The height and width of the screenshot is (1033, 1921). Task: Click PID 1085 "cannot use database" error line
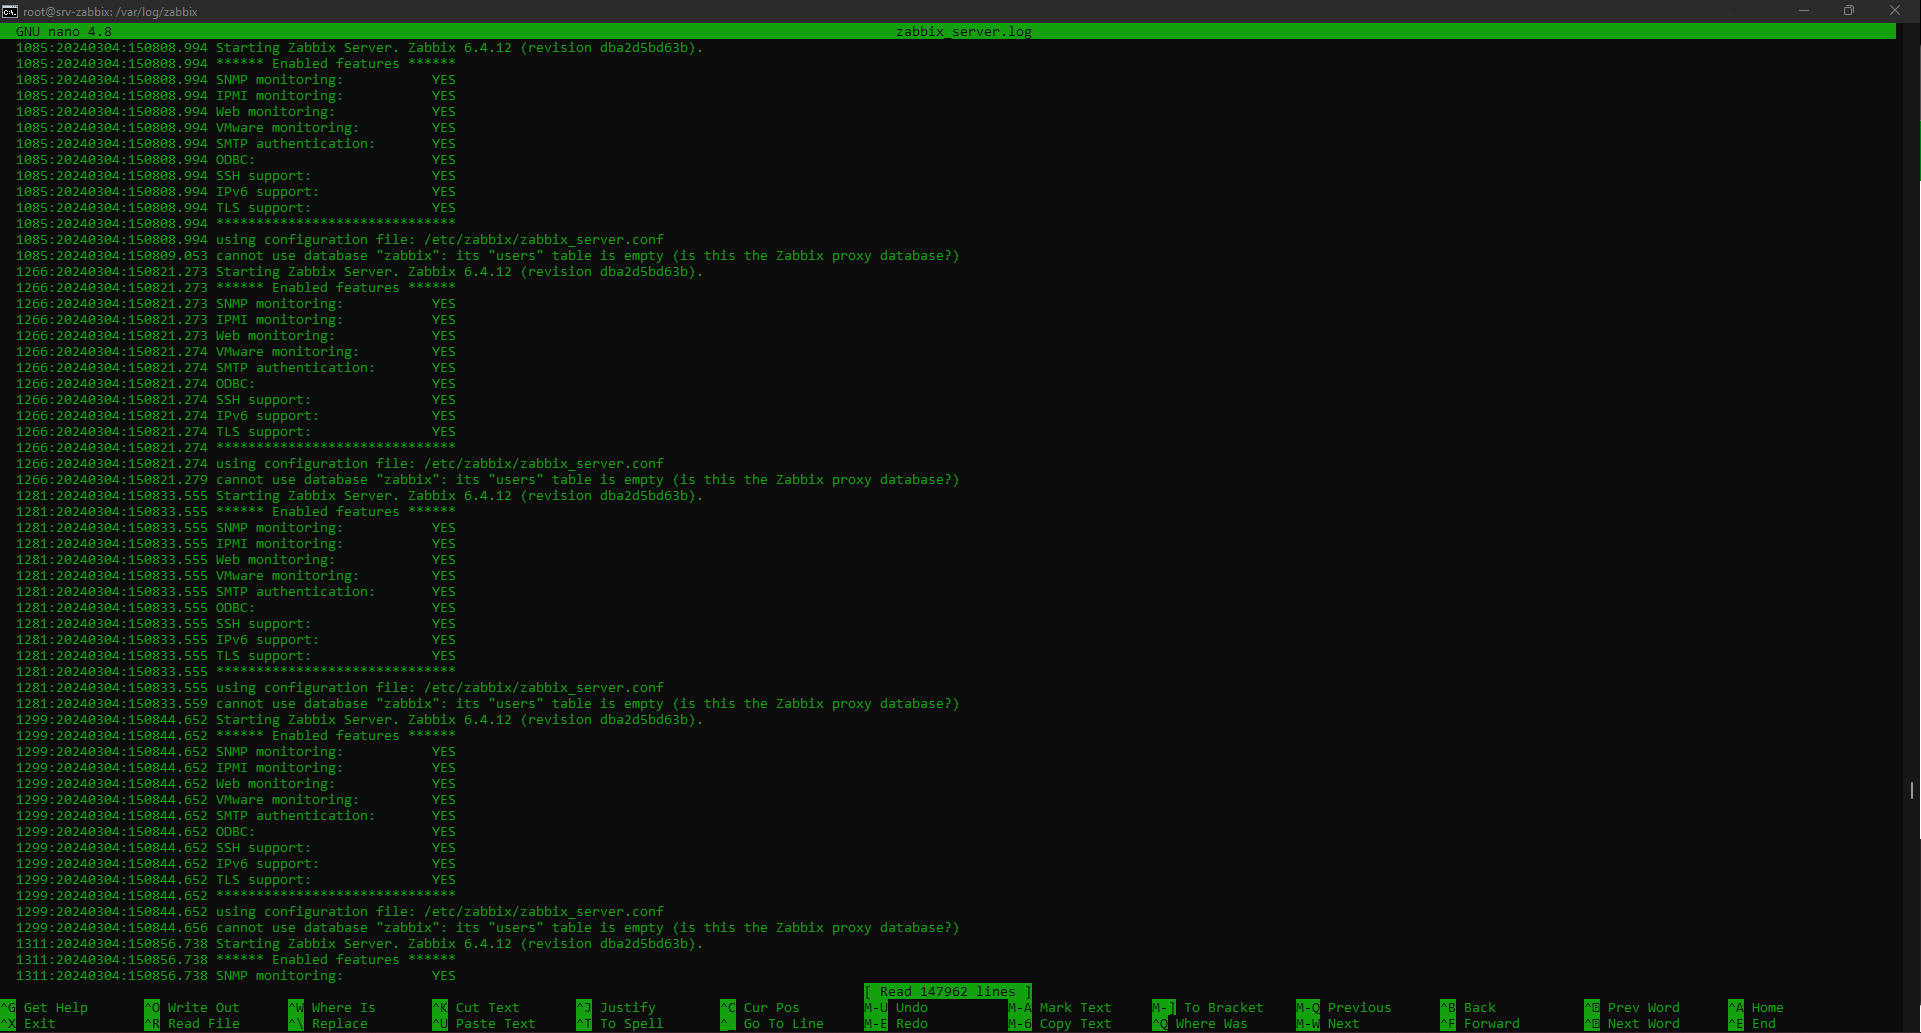(x=488, y=256)
